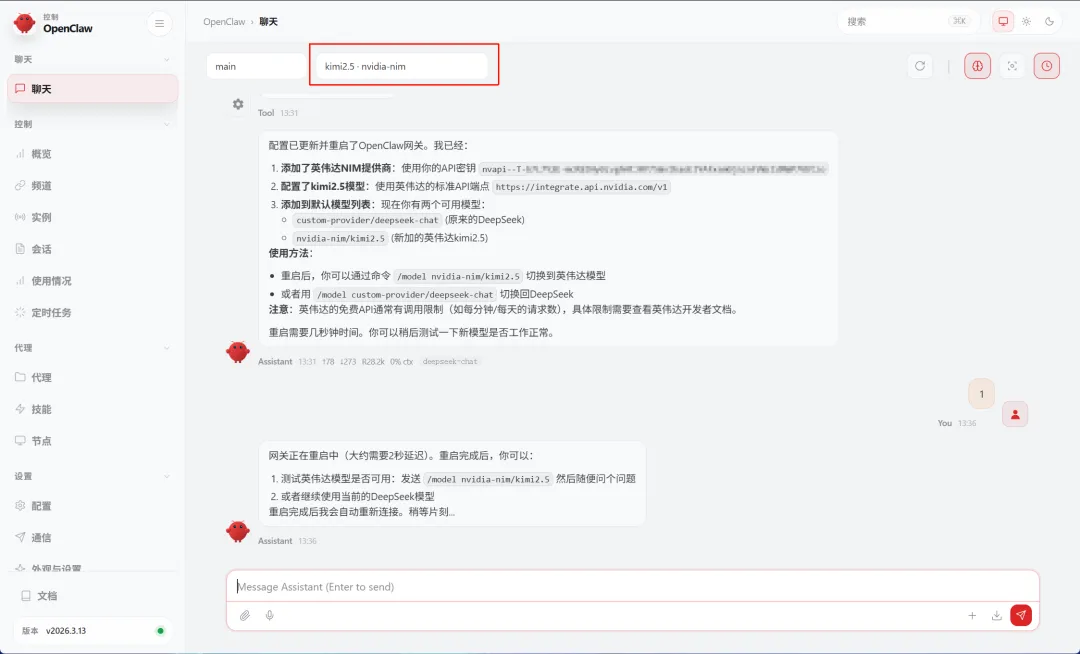Toggle the clock scheduled tasks button
This screenshot has height=654, width=1080.
click(x=1046, y=66)
